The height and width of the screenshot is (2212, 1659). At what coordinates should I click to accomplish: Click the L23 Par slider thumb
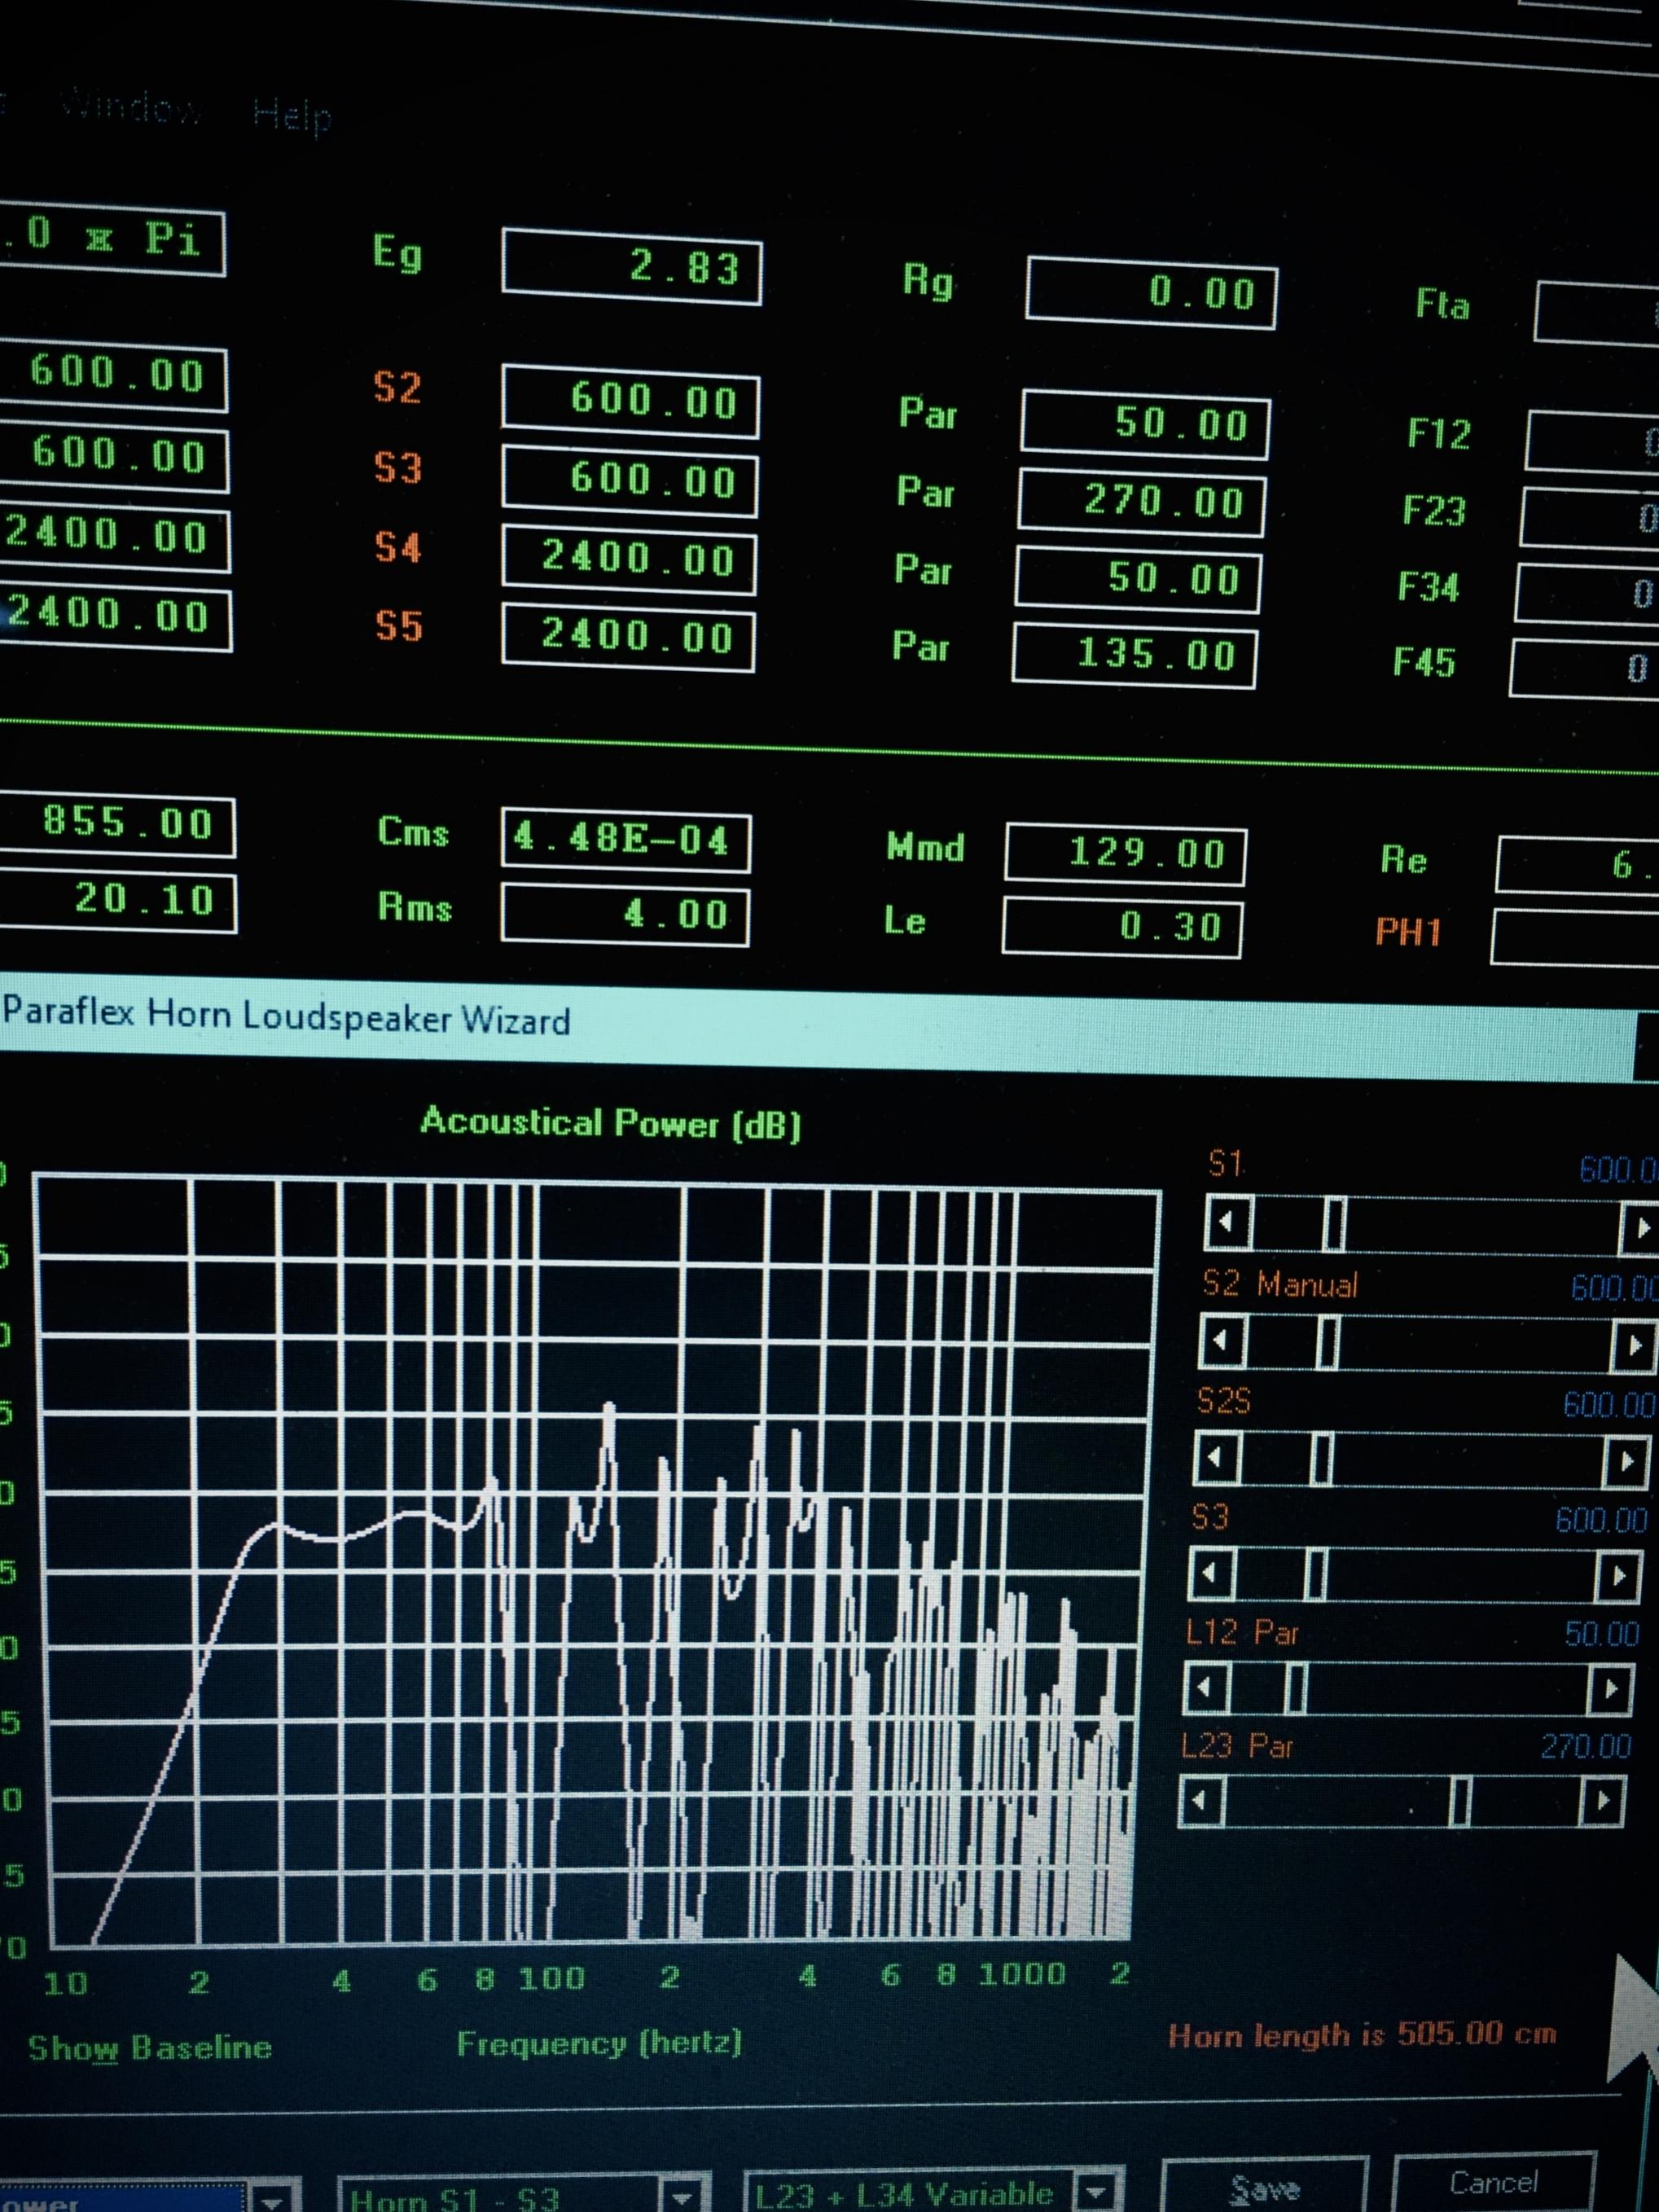click(x=1460, y=1802)
